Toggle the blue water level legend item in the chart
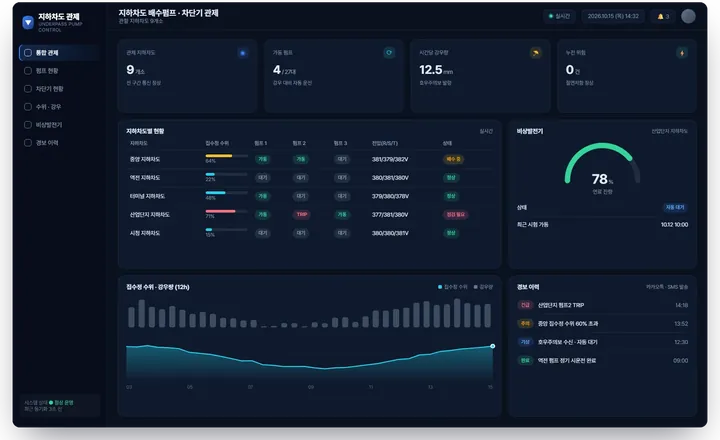720x440 pixels. (452, 287)
